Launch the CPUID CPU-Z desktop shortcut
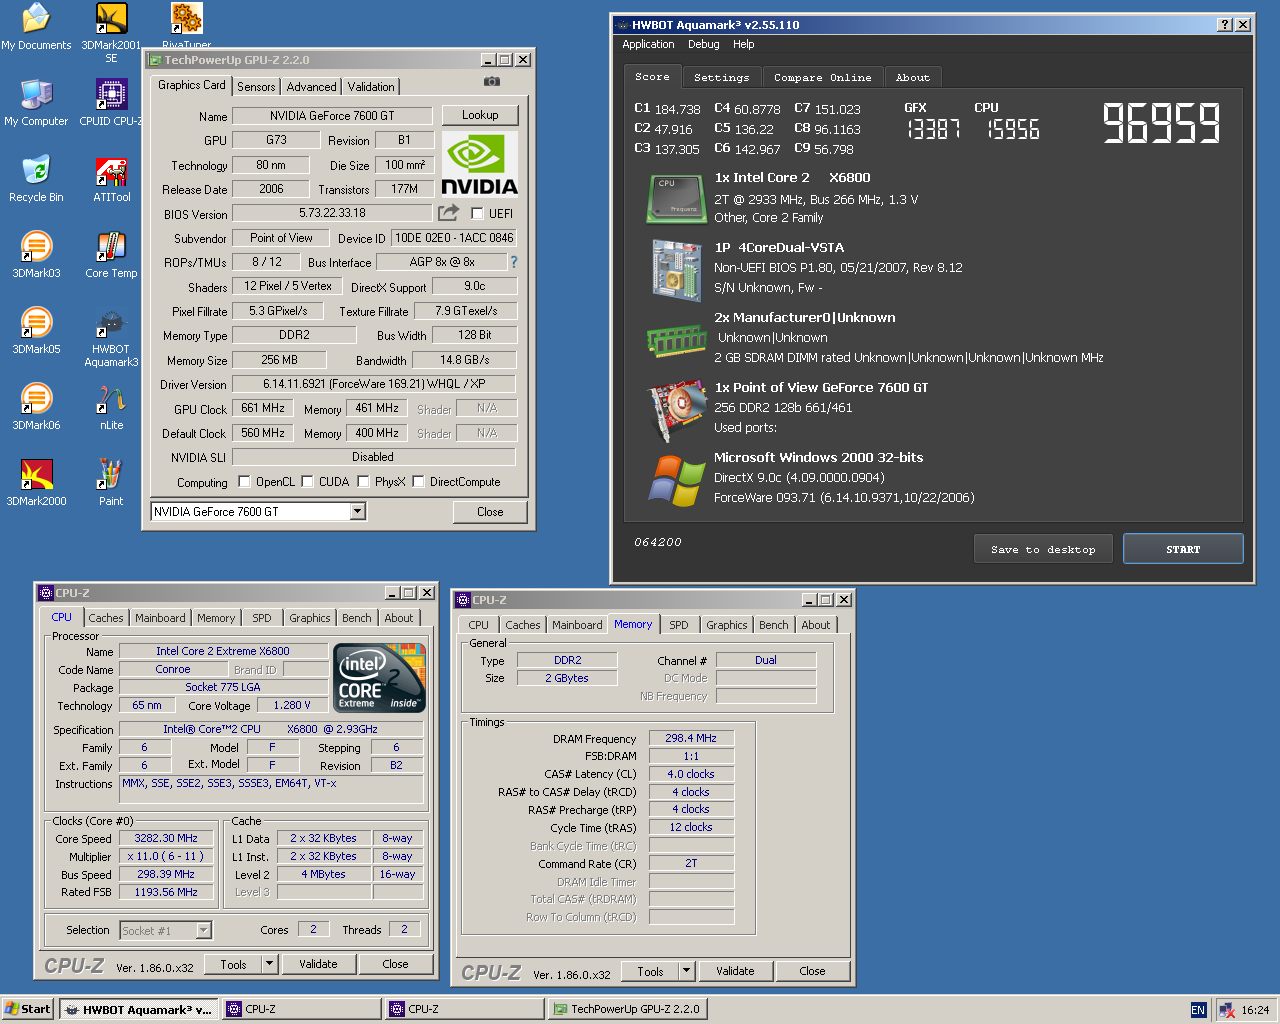1280x1024 pixels. click(111, 103)
